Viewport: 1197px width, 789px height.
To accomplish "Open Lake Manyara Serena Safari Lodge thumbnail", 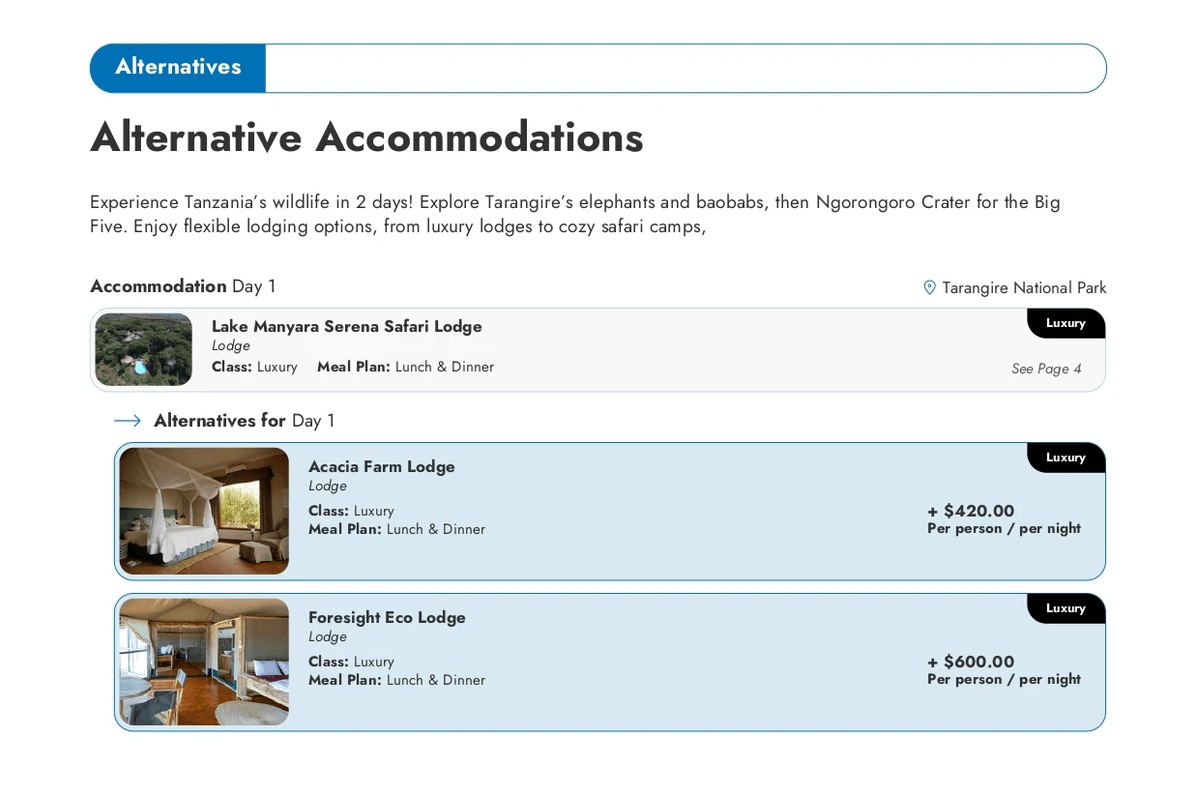I will pyautogui.click(x=144, y=349).
